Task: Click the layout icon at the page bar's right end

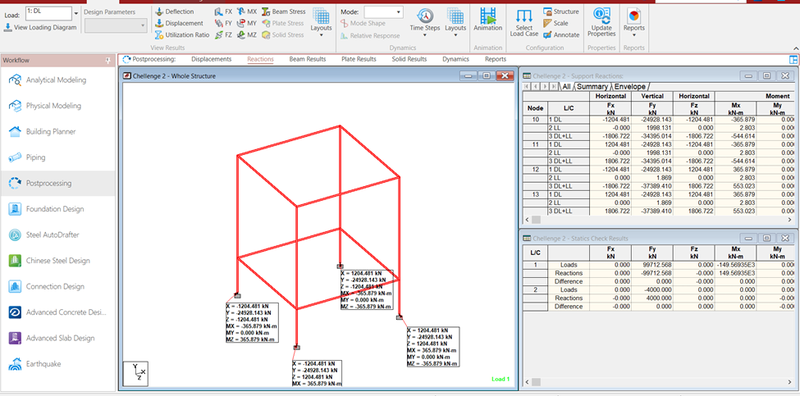Action: point(793,60)
